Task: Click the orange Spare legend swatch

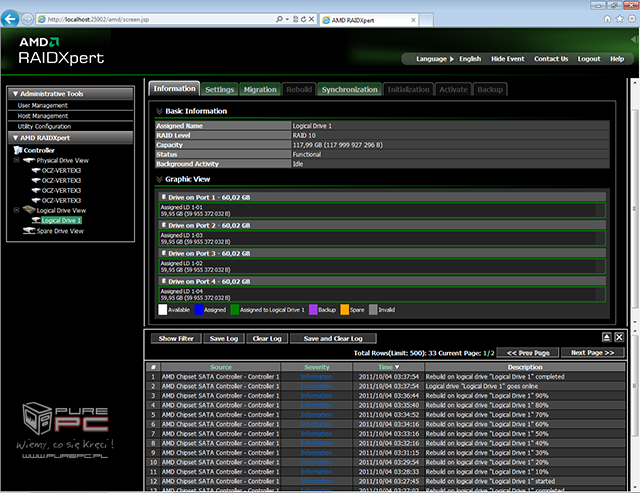Action: pos(344,309)
